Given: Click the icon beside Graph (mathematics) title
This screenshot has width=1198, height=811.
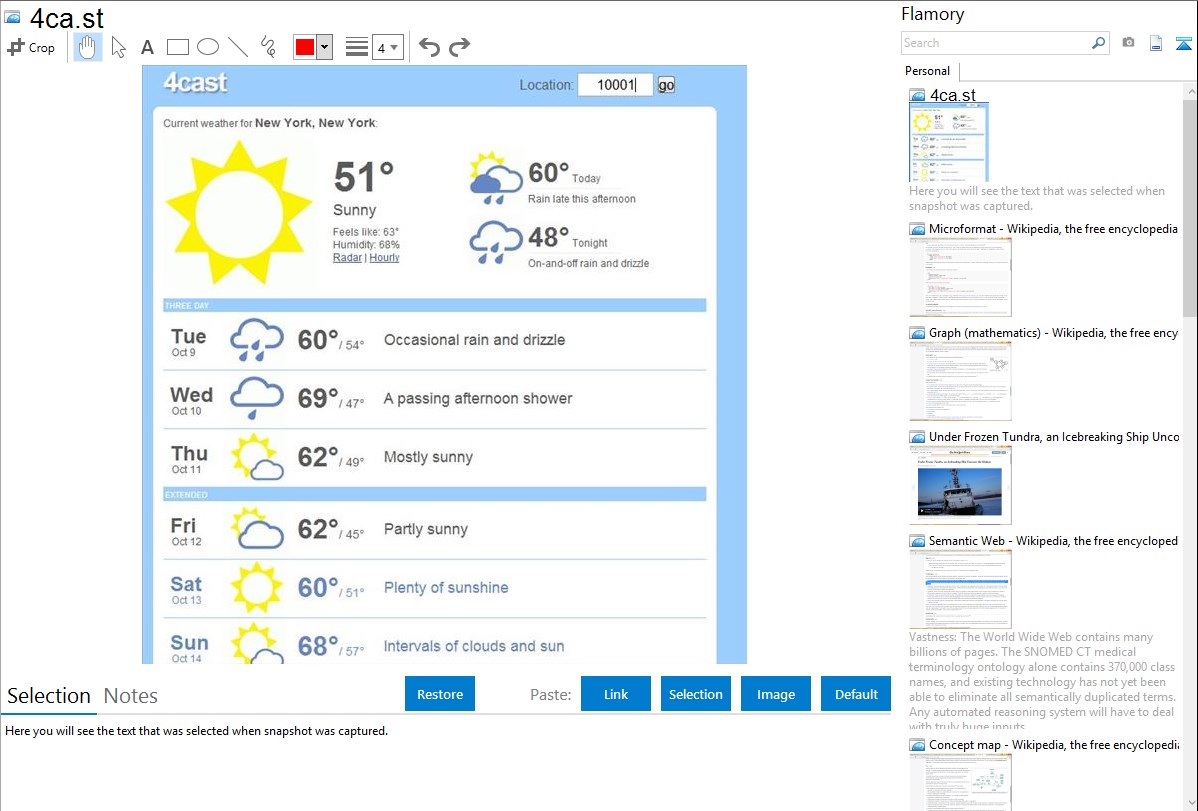Looking at the screenshot, I should [917, 333].
